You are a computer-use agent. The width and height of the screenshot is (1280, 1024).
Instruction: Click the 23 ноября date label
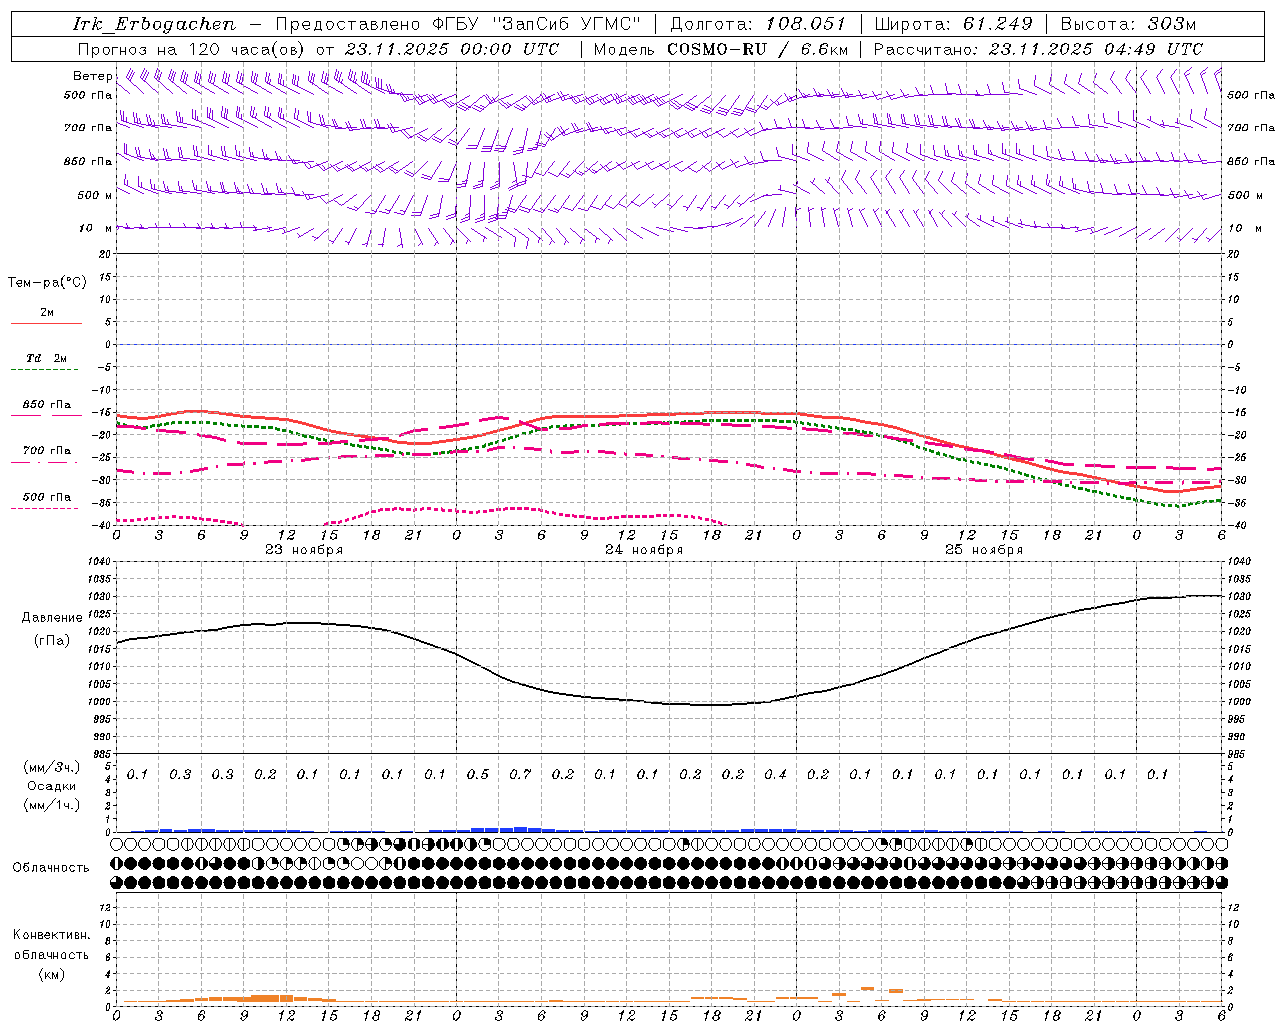(304, 549)
